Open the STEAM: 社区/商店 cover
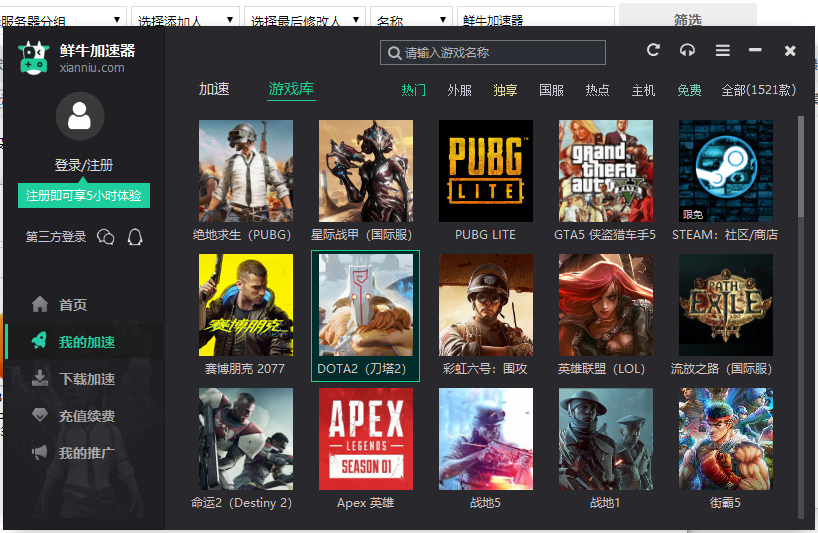This screenshot has width=818, height=533. 726,171
